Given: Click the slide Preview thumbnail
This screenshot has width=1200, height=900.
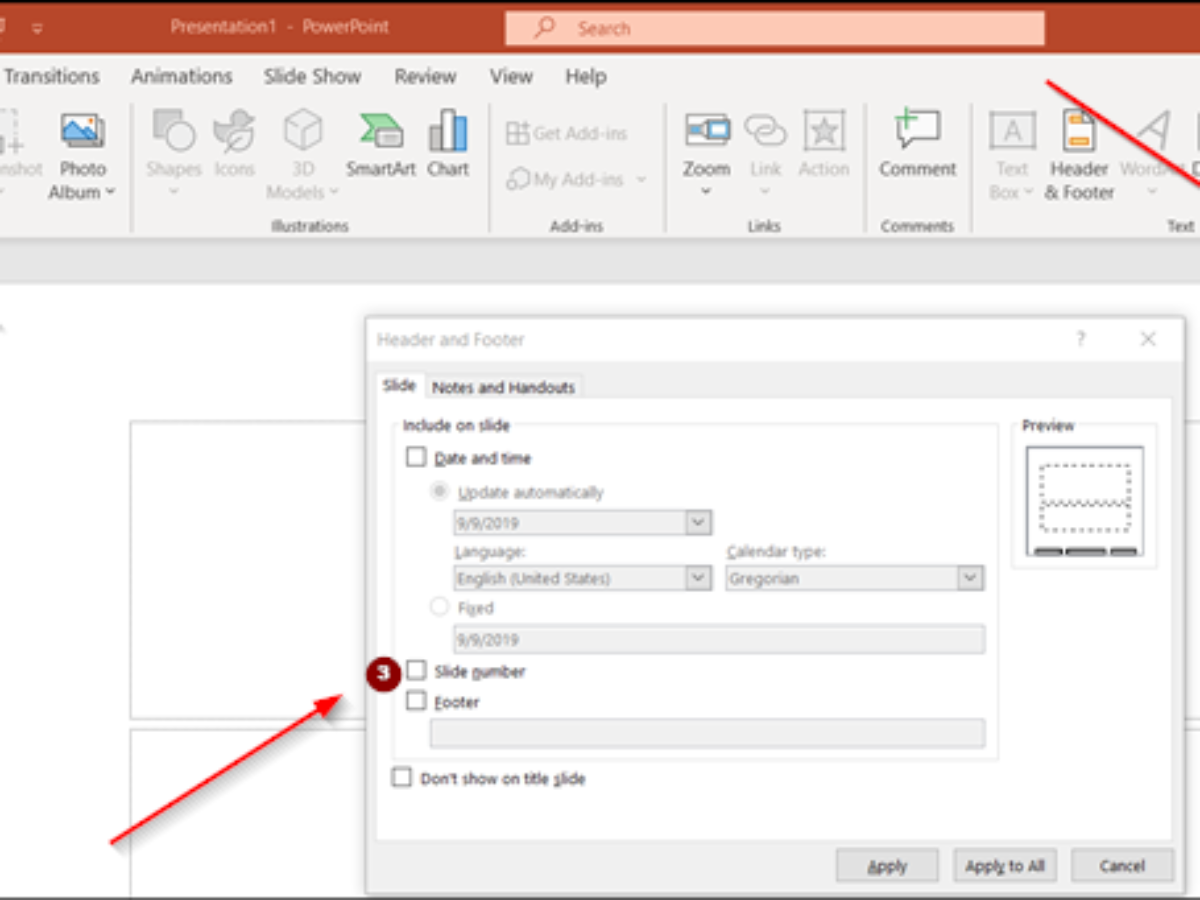Looking at the screenshot, I should pyautogui.click(x=1084, y=501).
